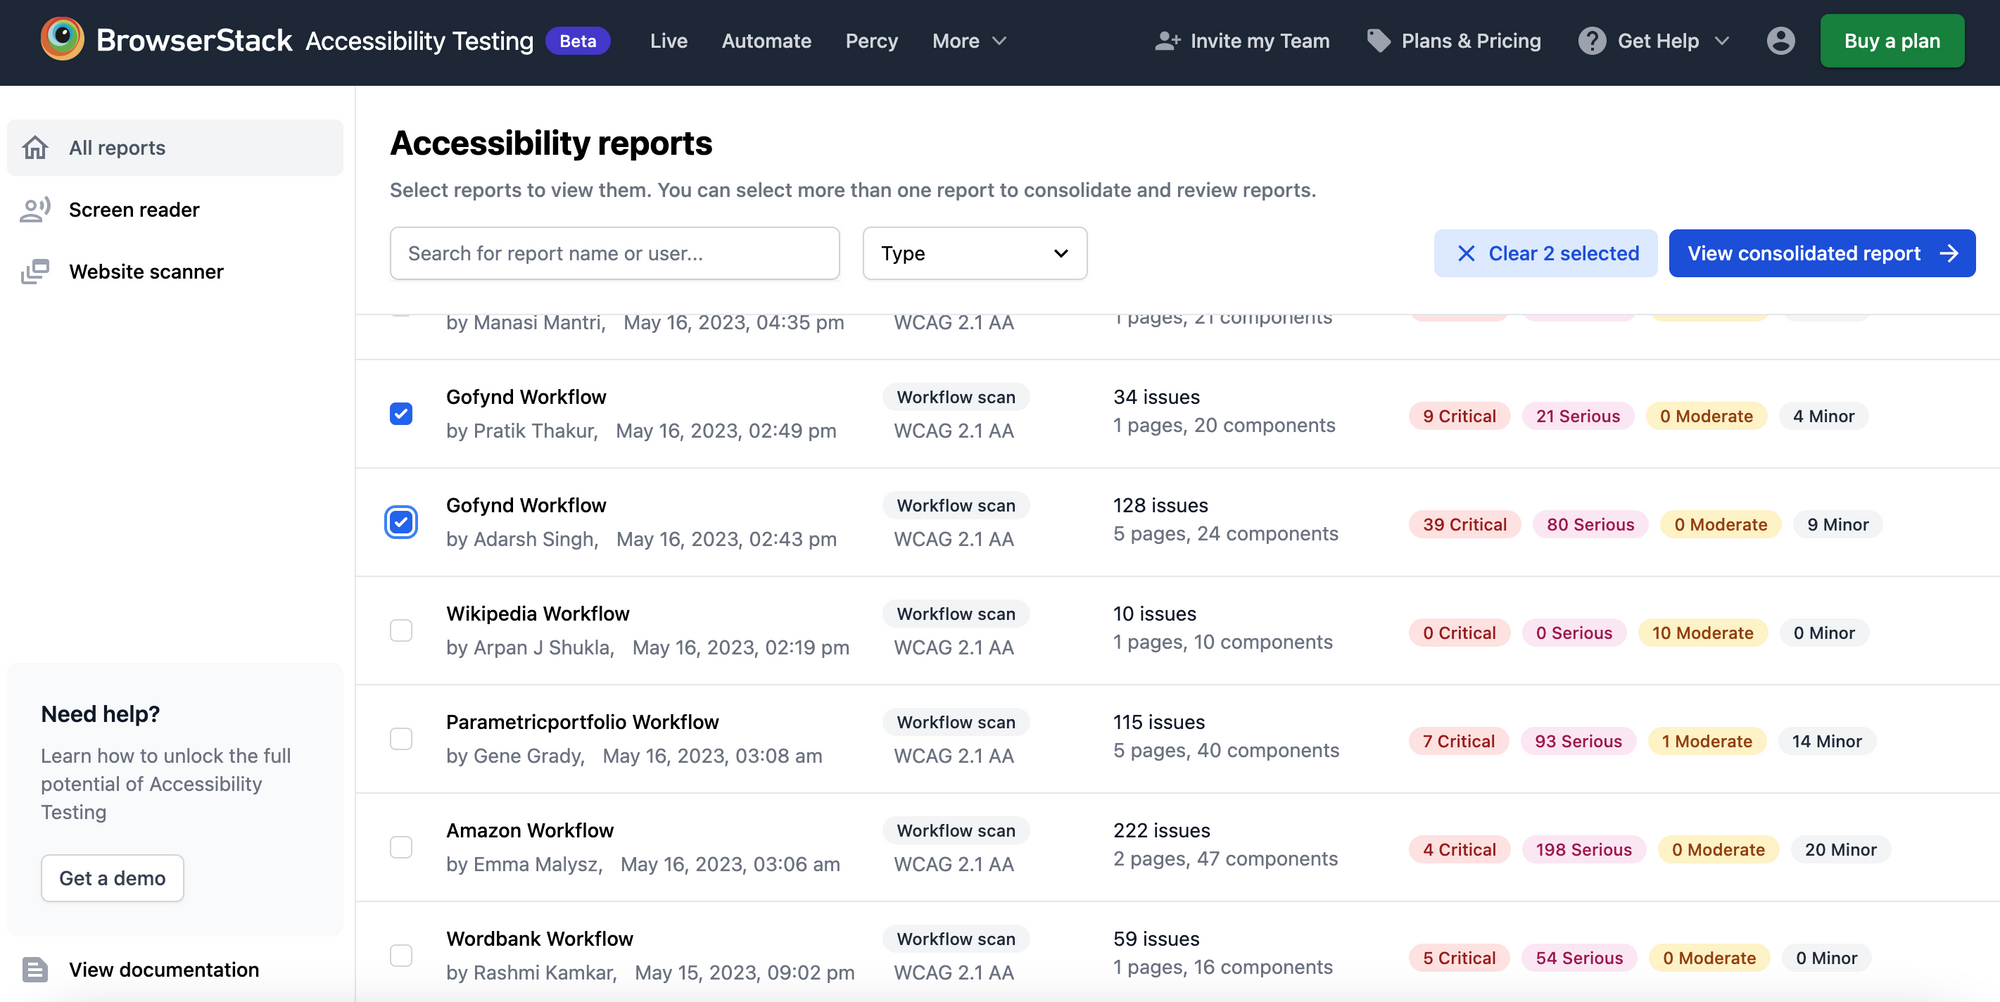The width and height of the screenshot is (2000, 1002).
Task: Open the BrowserStack home via logo icon
Action: (x=63, y=40)
